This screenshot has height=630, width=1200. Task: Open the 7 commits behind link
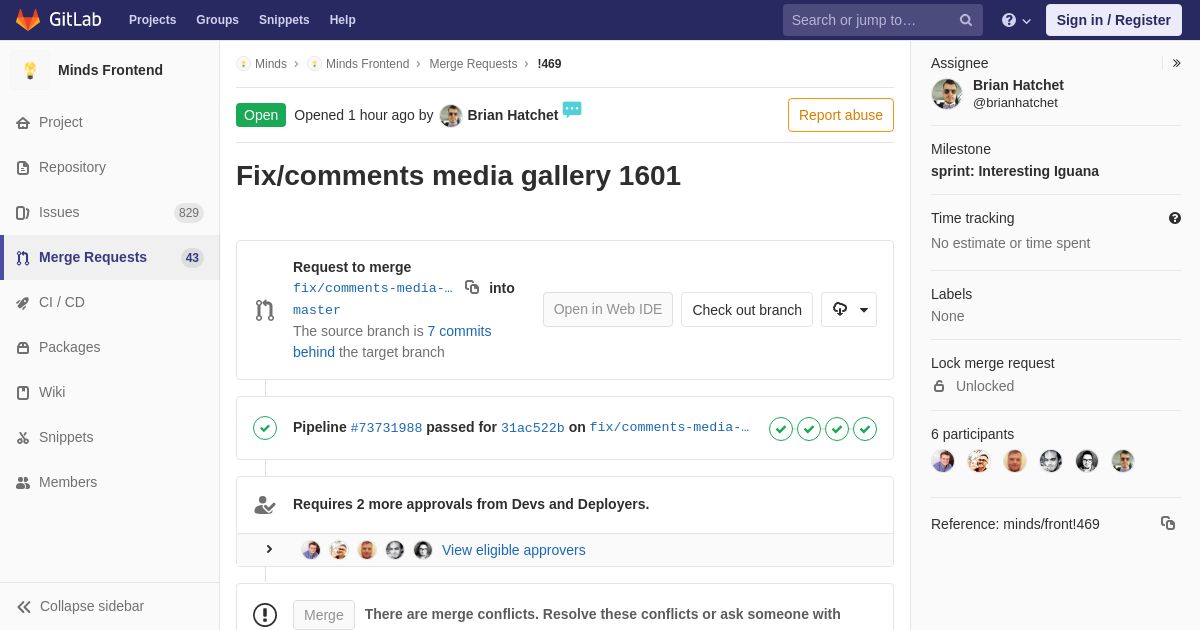pos(459,331)
